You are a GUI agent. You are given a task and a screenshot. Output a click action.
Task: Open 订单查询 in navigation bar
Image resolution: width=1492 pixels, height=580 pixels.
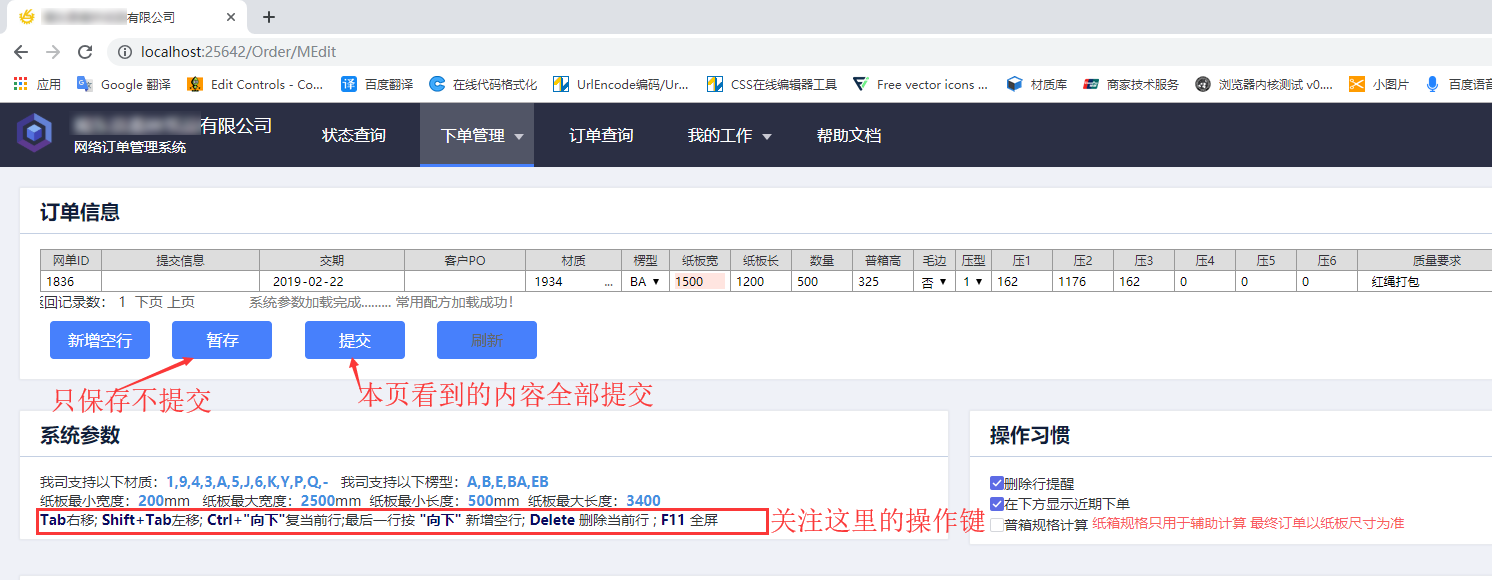[x=600, y=136]
